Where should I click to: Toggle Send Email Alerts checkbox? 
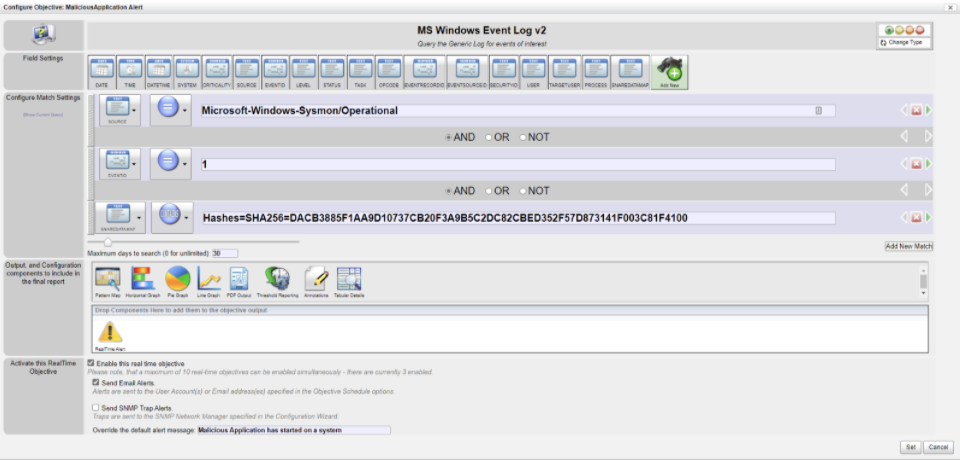coord(96,383)
